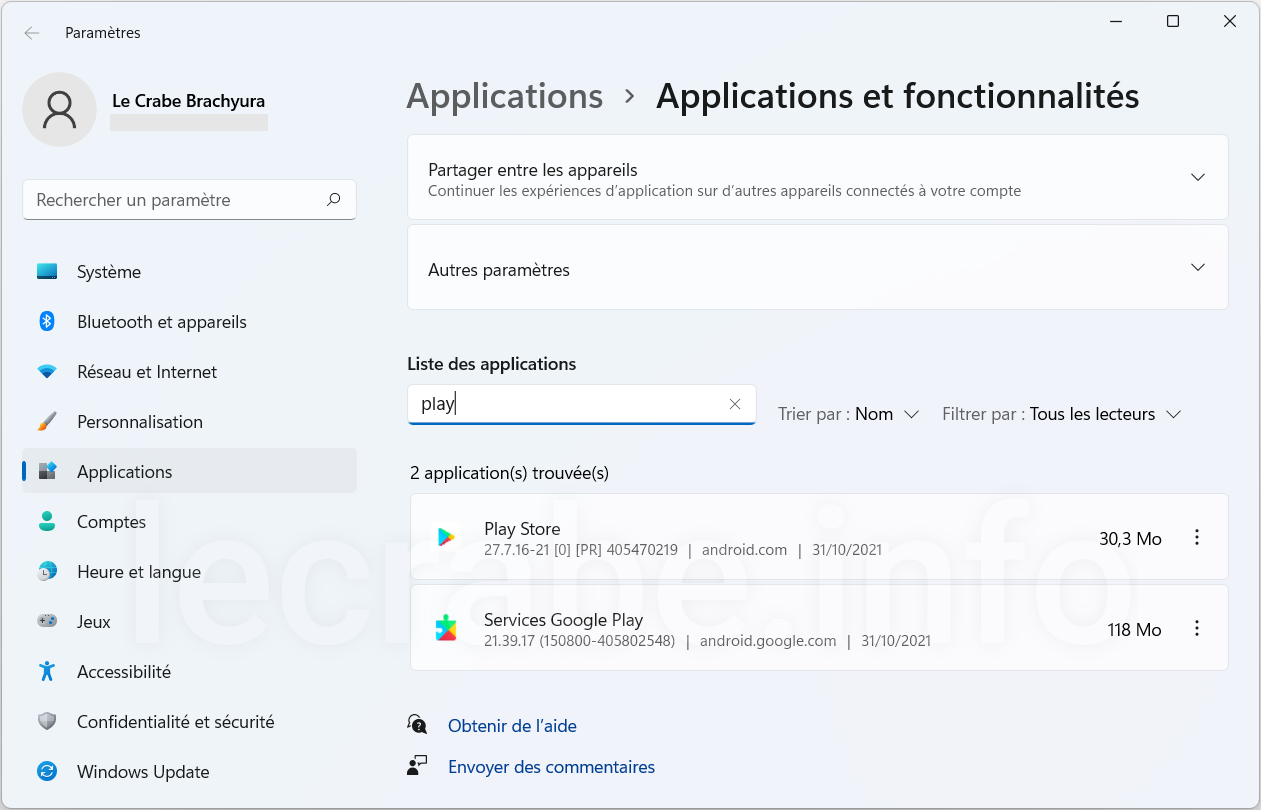
Task: Click the Personnalisation paintbrush icon
Action: pos(47,422)
